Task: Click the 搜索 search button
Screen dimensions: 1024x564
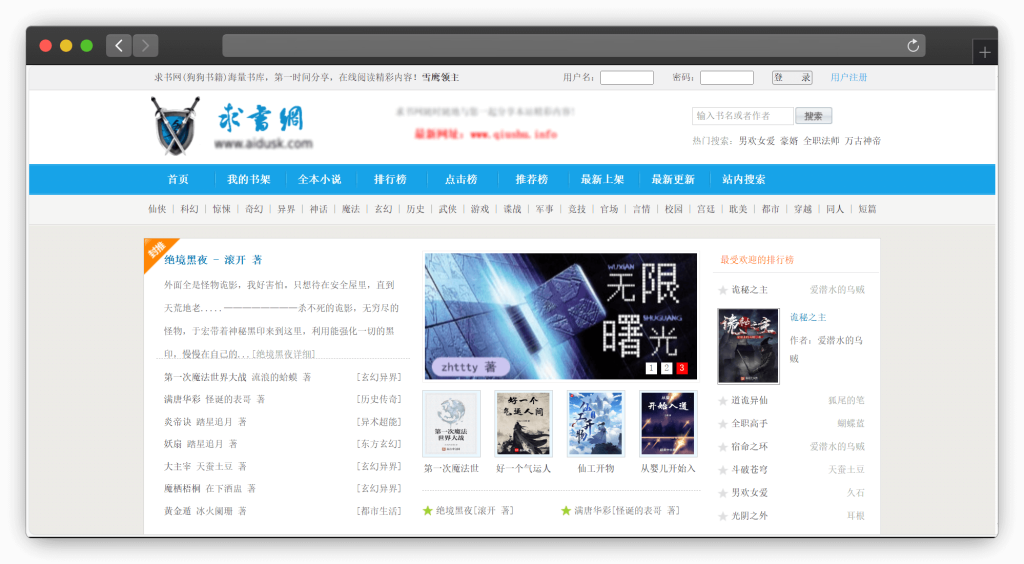Action: tap(814, 116)
